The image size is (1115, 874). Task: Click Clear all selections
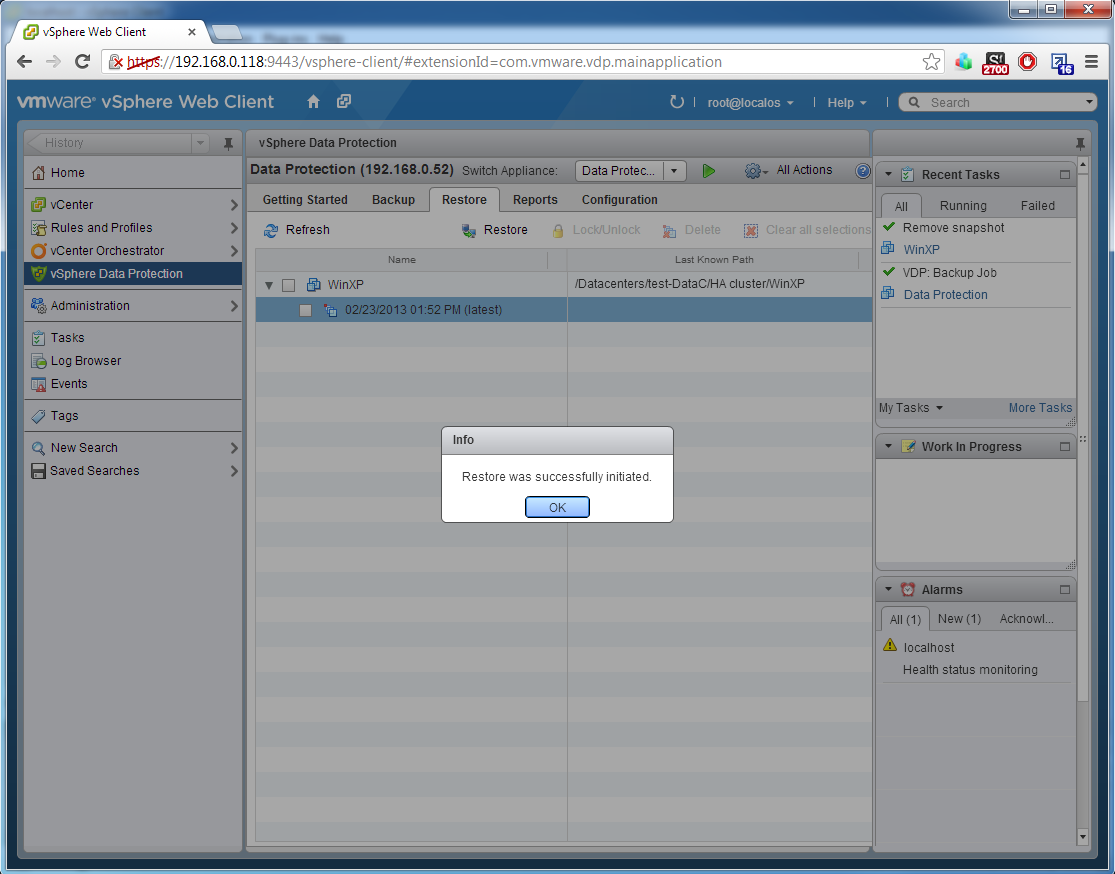(x=807, y=230)
